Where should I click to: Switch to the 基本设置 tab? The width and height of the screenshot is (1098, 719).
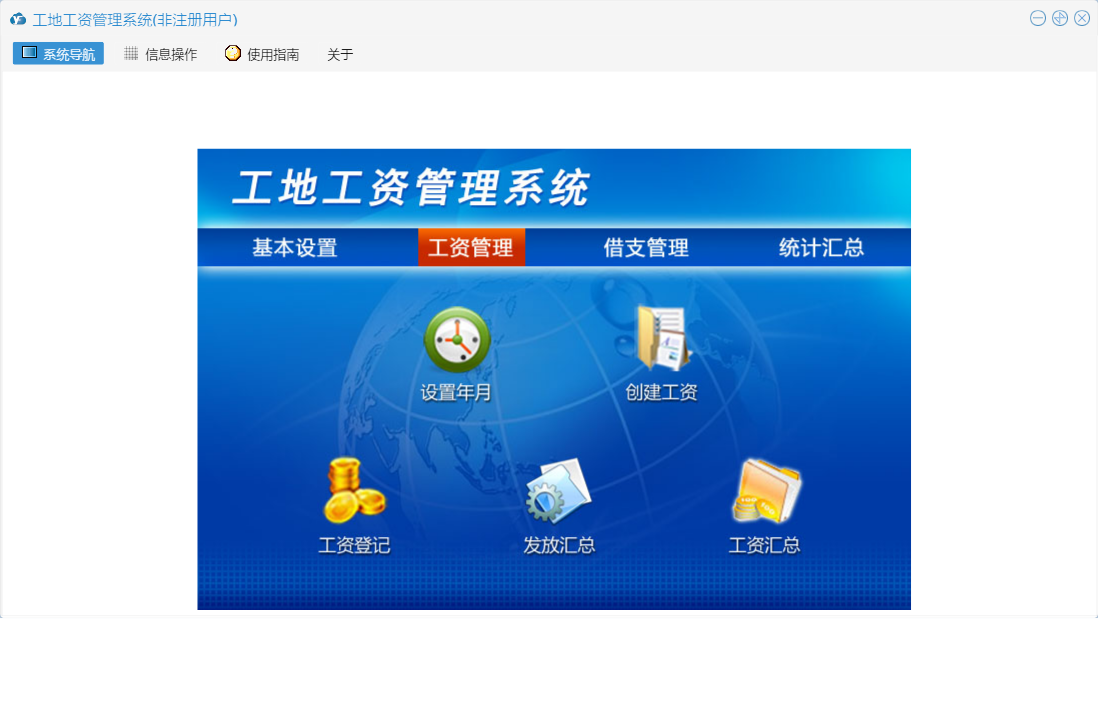click(x=294, y=248)
